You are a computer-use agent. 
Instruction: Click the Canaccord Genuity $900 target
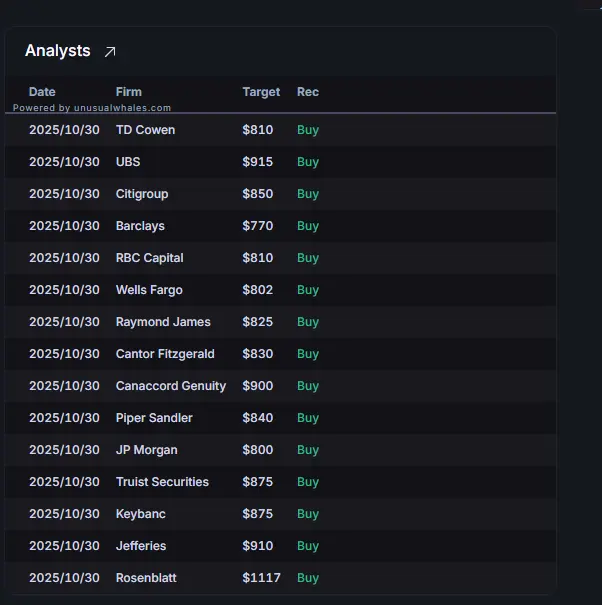tap(257, 386)
